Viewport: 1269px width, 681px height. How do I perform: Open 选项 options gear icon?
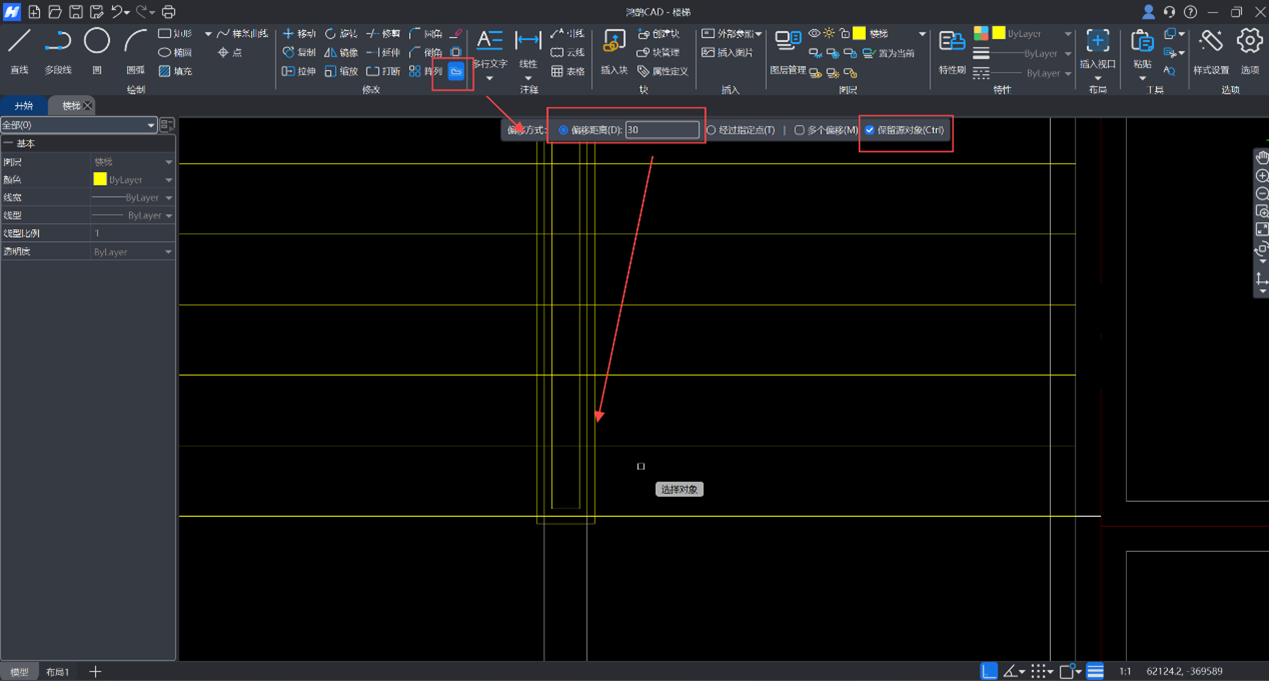click(1249, 42)
